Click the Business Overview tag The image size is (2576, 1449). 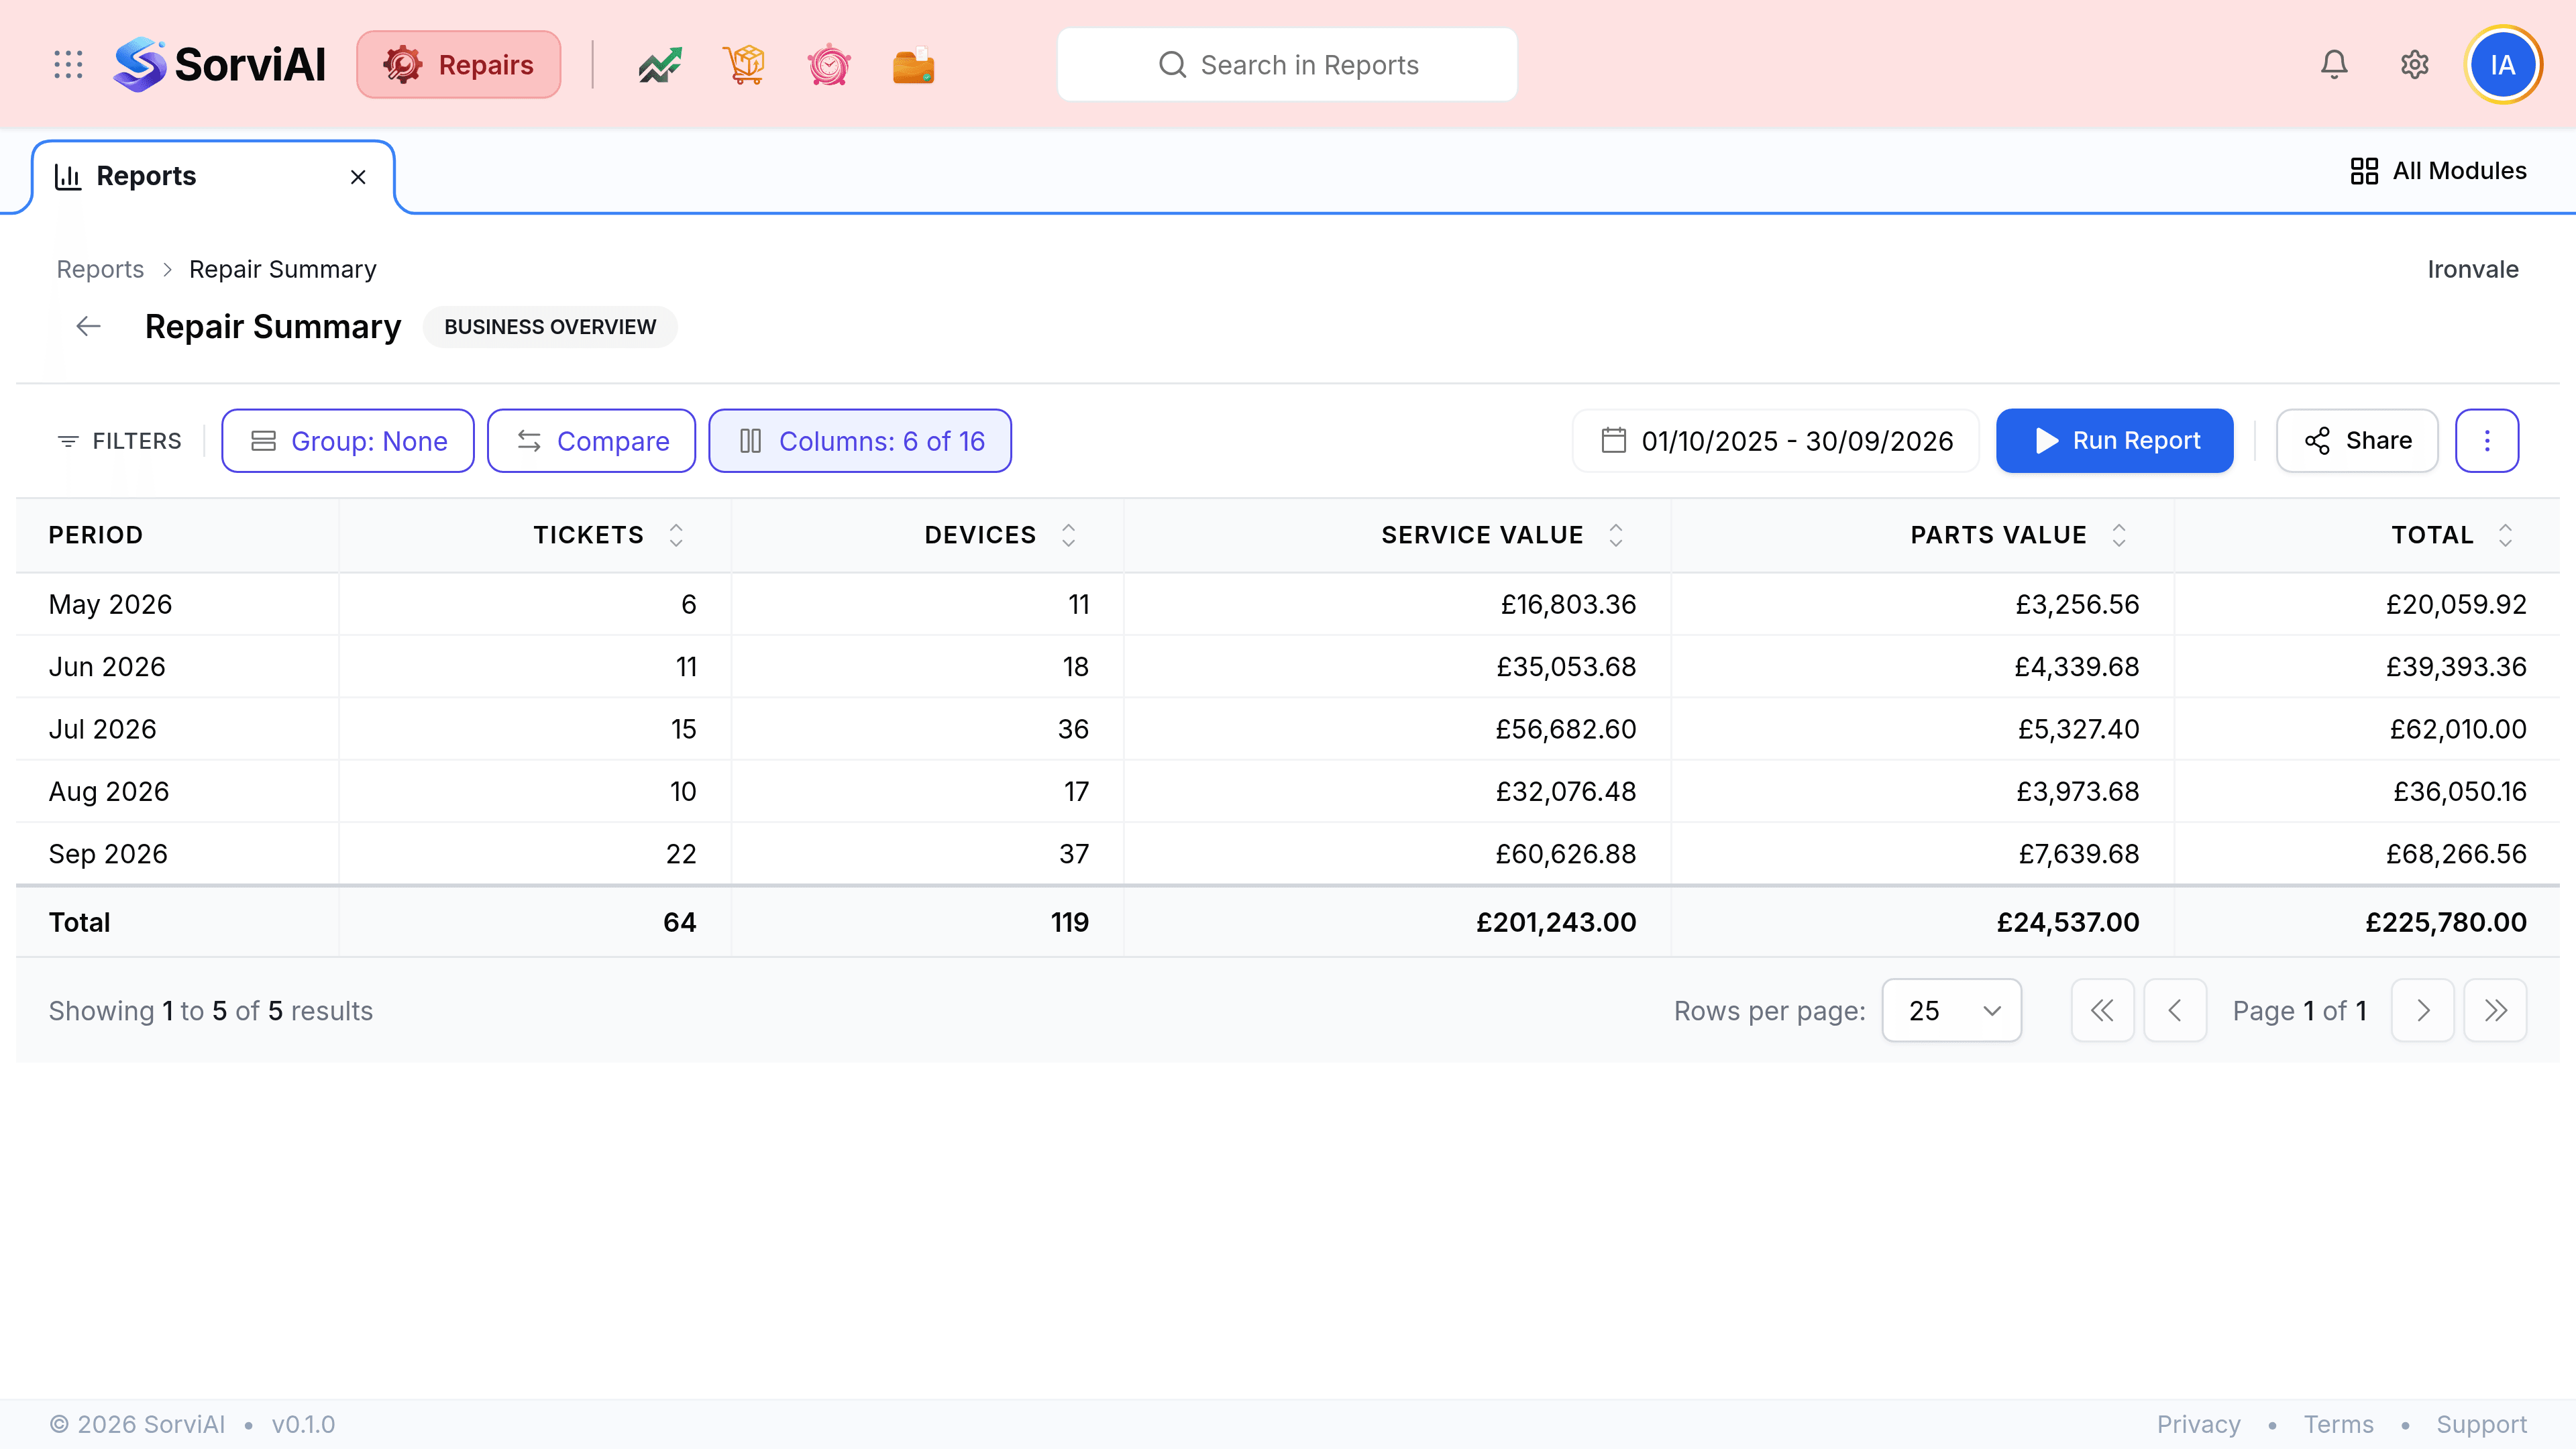coord(550,327)
